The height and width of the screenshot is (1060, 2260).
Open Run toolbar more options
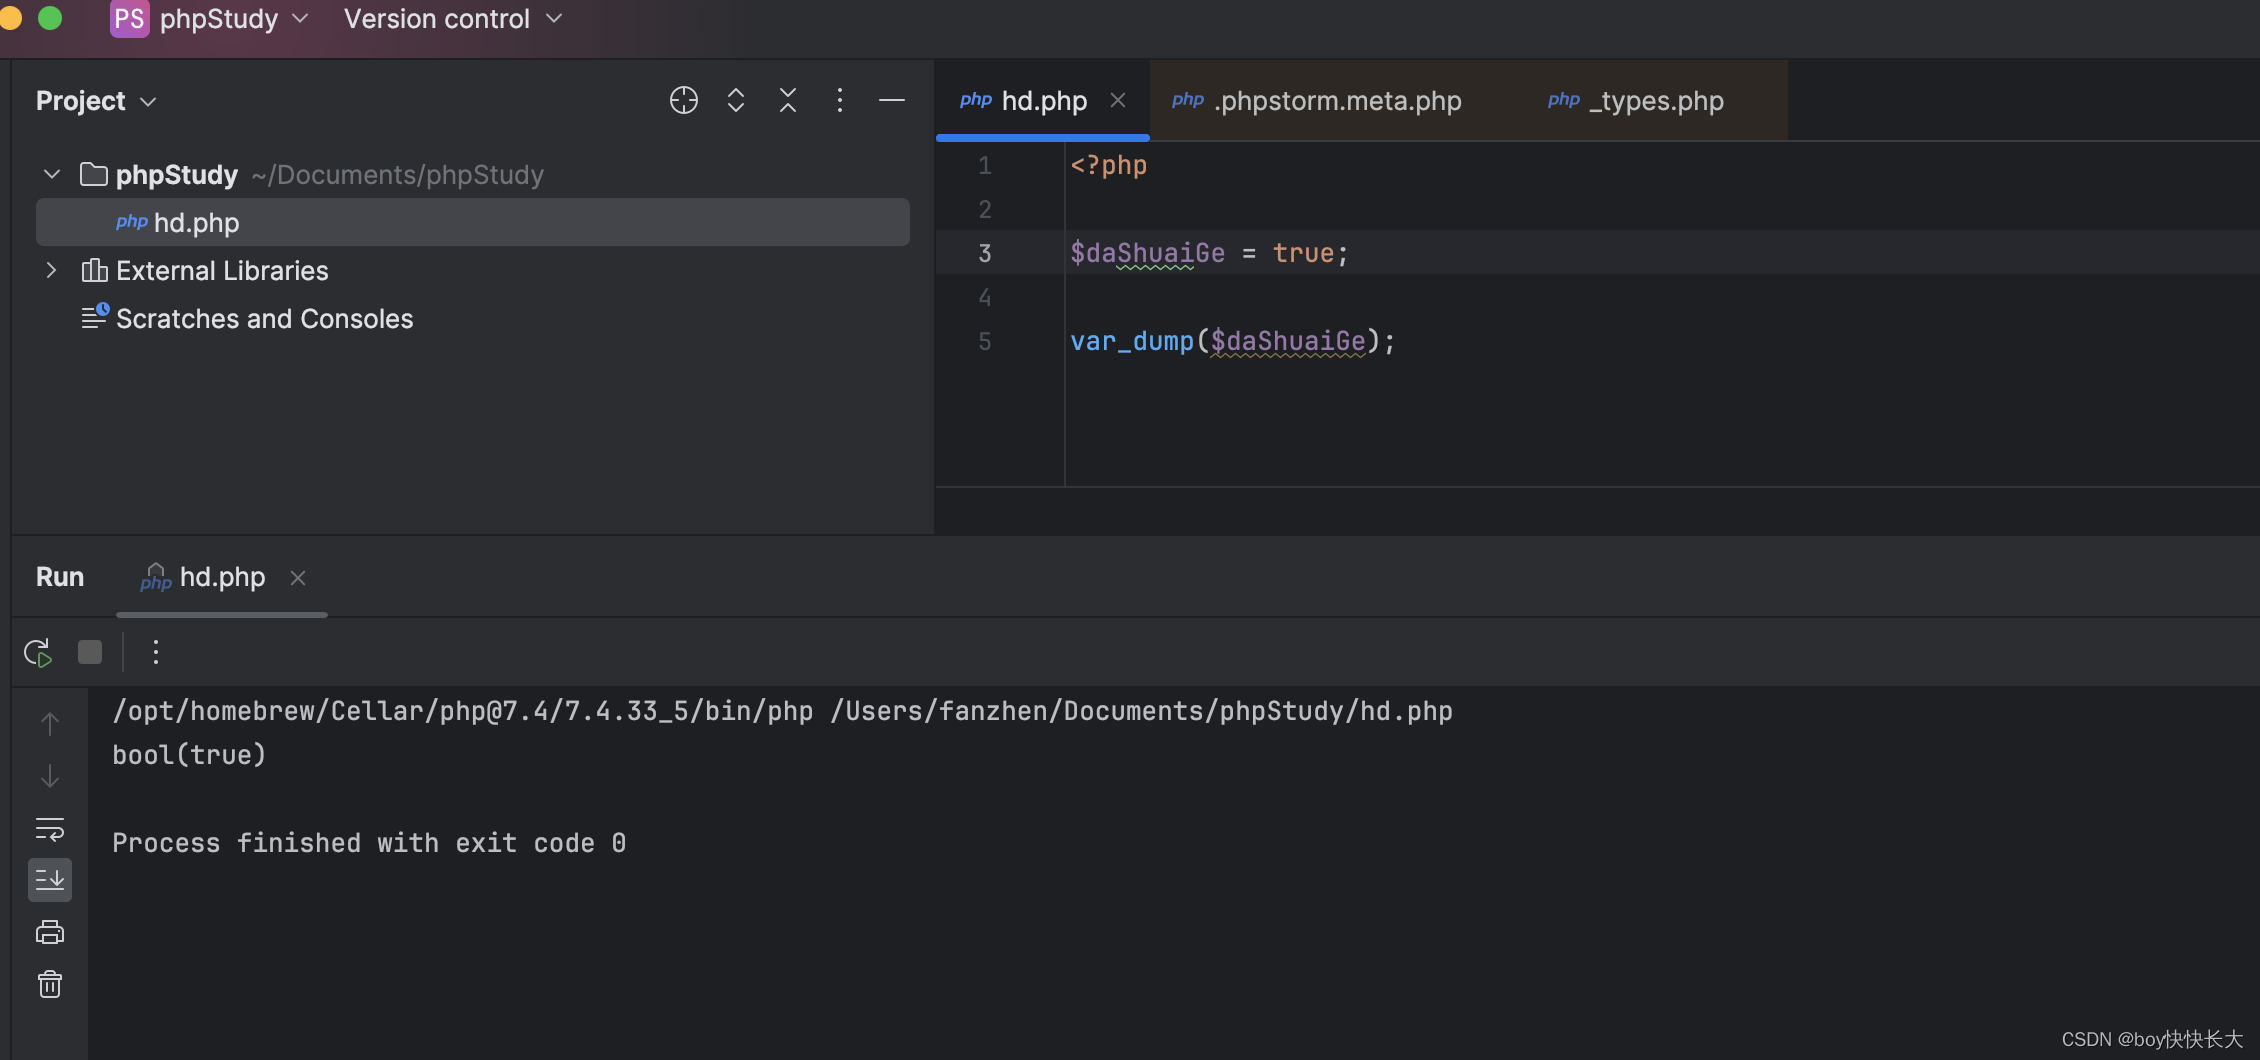[x=155, y=652]
